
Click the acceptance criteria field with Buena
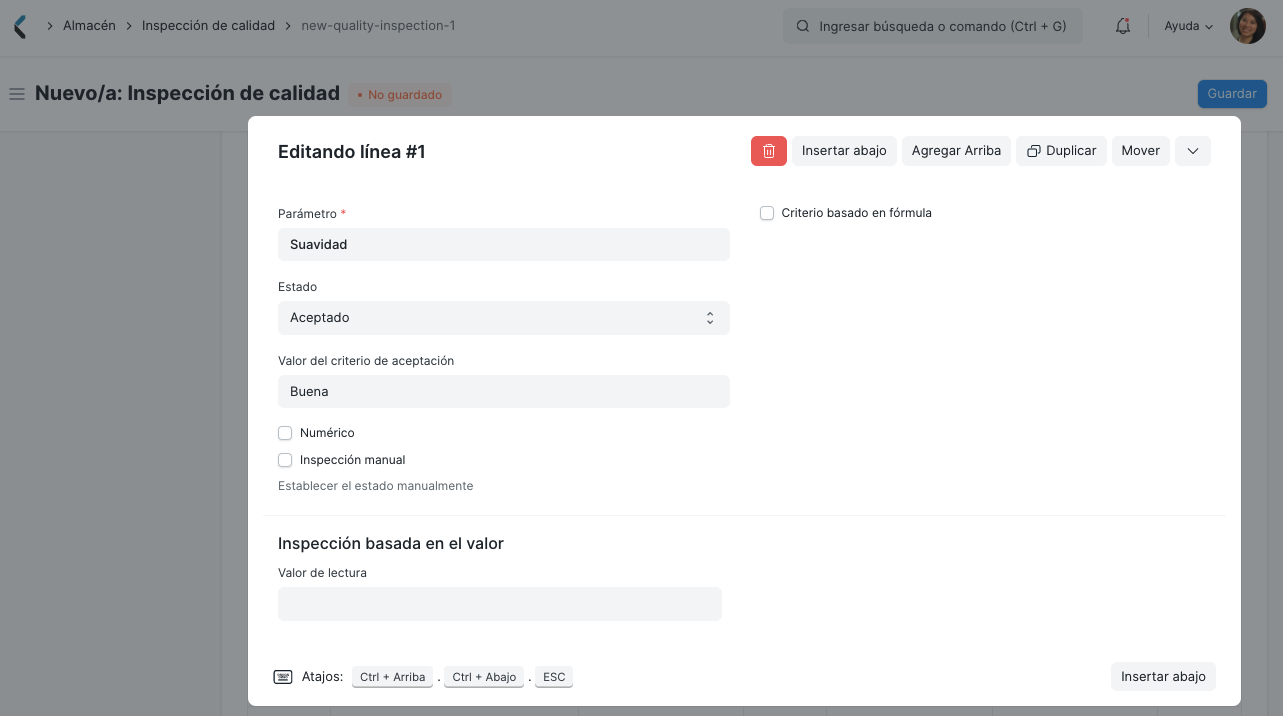pos(504,392)
